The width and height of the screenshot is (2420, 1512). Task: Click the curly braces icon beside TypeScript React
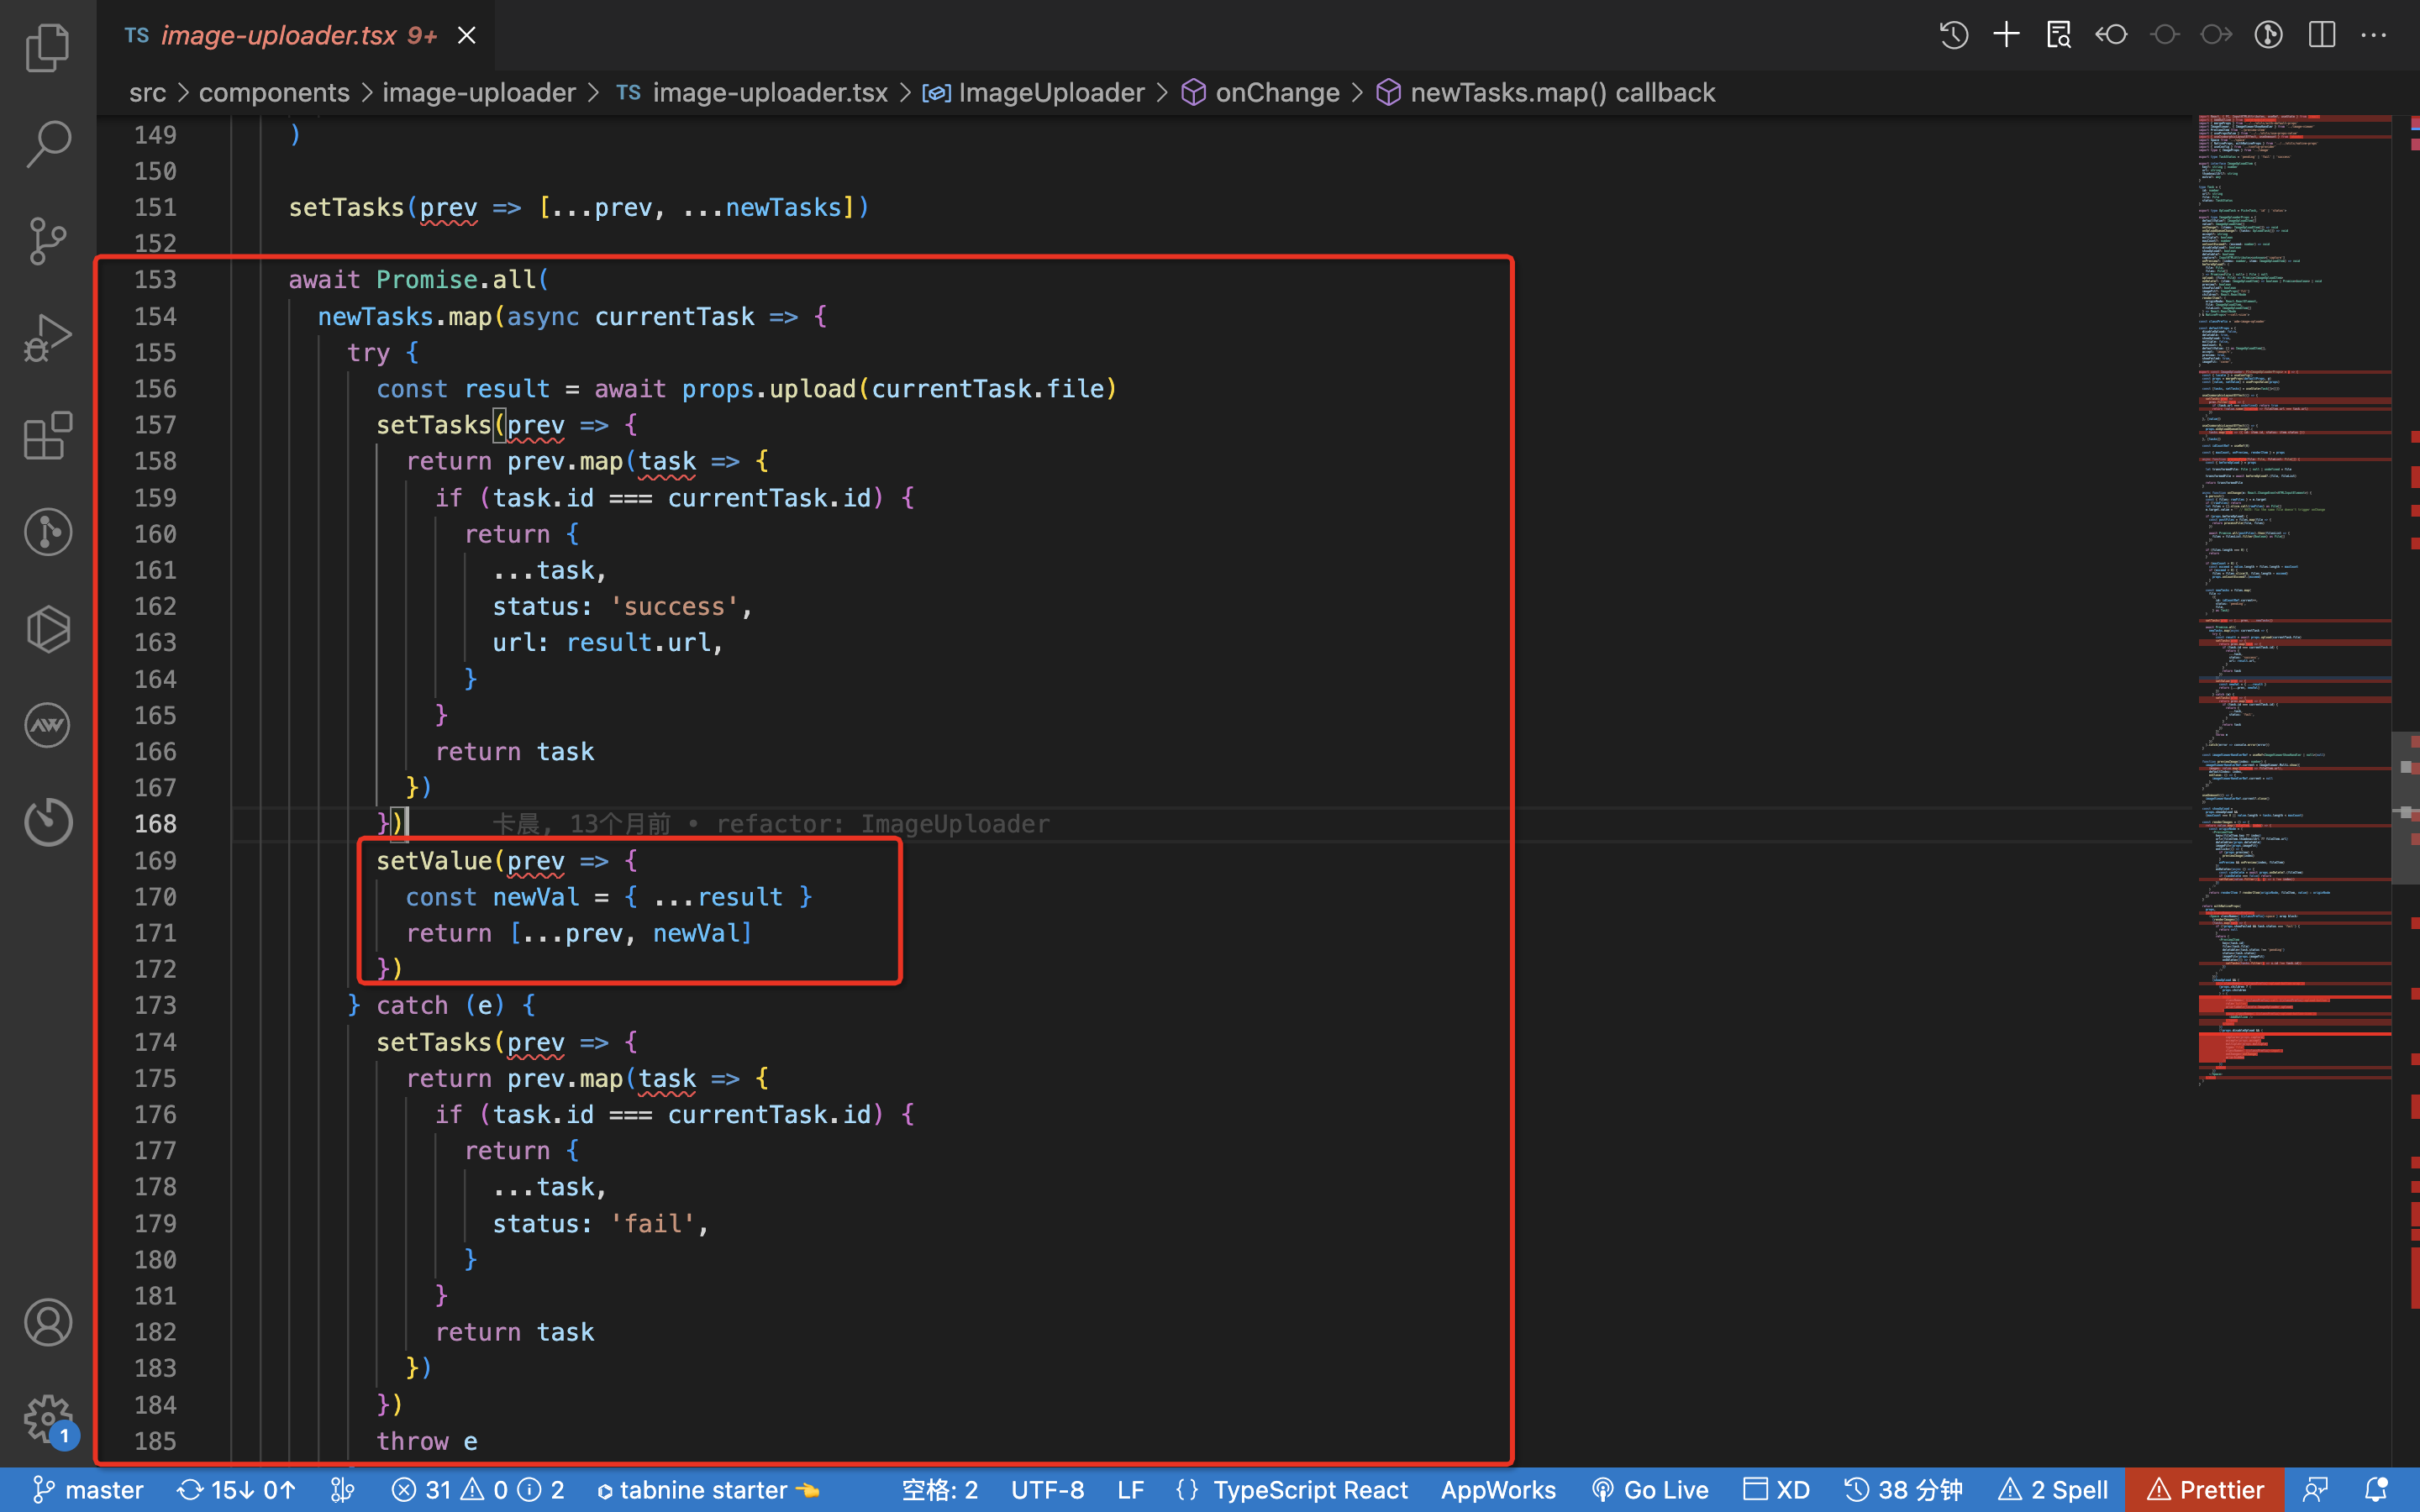coord(1187,1490)
